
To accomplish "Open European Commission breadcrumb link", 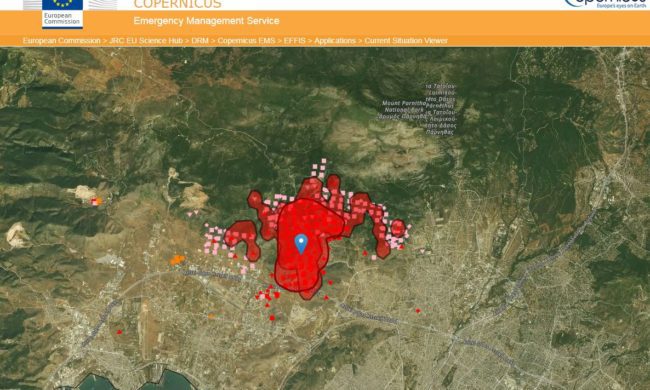I will click(61, 41).
